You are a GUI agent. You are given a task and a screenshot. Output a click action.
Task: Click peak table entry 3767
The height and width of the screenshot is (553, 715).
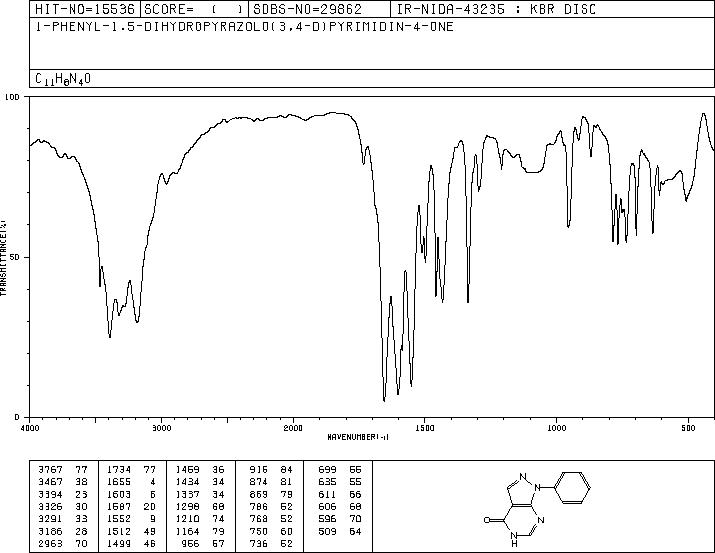coord(50,470)
